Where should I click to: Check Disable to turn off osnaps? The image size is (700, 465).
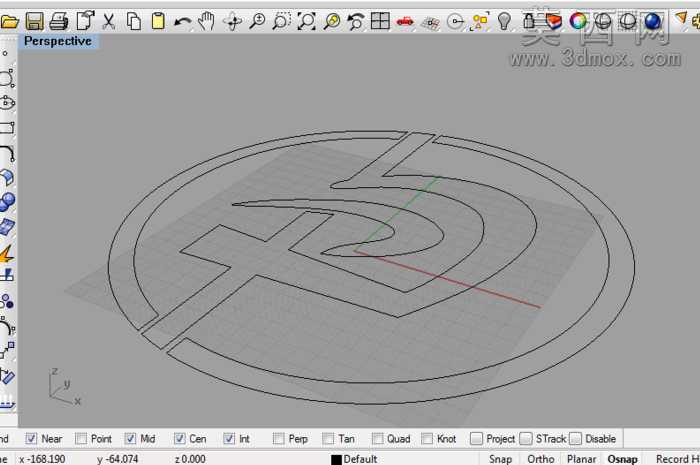[x=575, y=439]
